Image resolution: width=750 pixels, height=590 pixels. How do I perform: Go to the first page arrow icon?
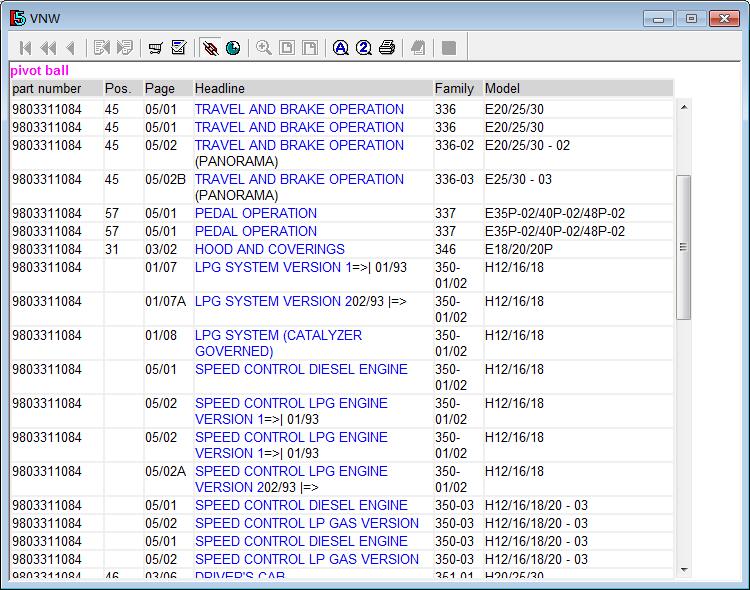[x=25, y=48]
